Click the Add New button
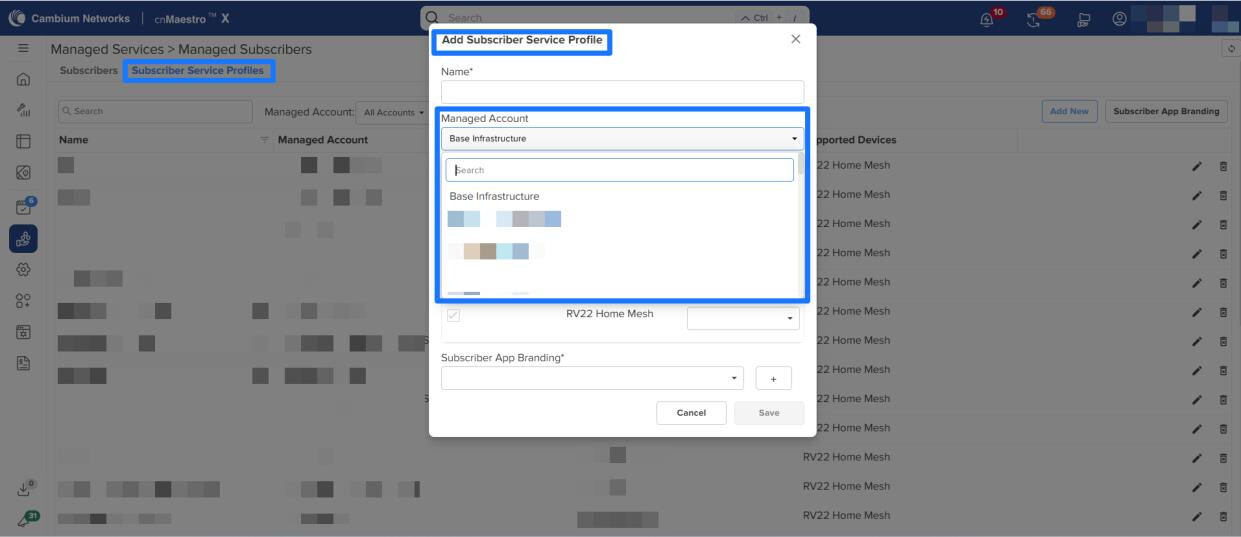This screenshot has height=537, width=1241. click(1069, 112)
